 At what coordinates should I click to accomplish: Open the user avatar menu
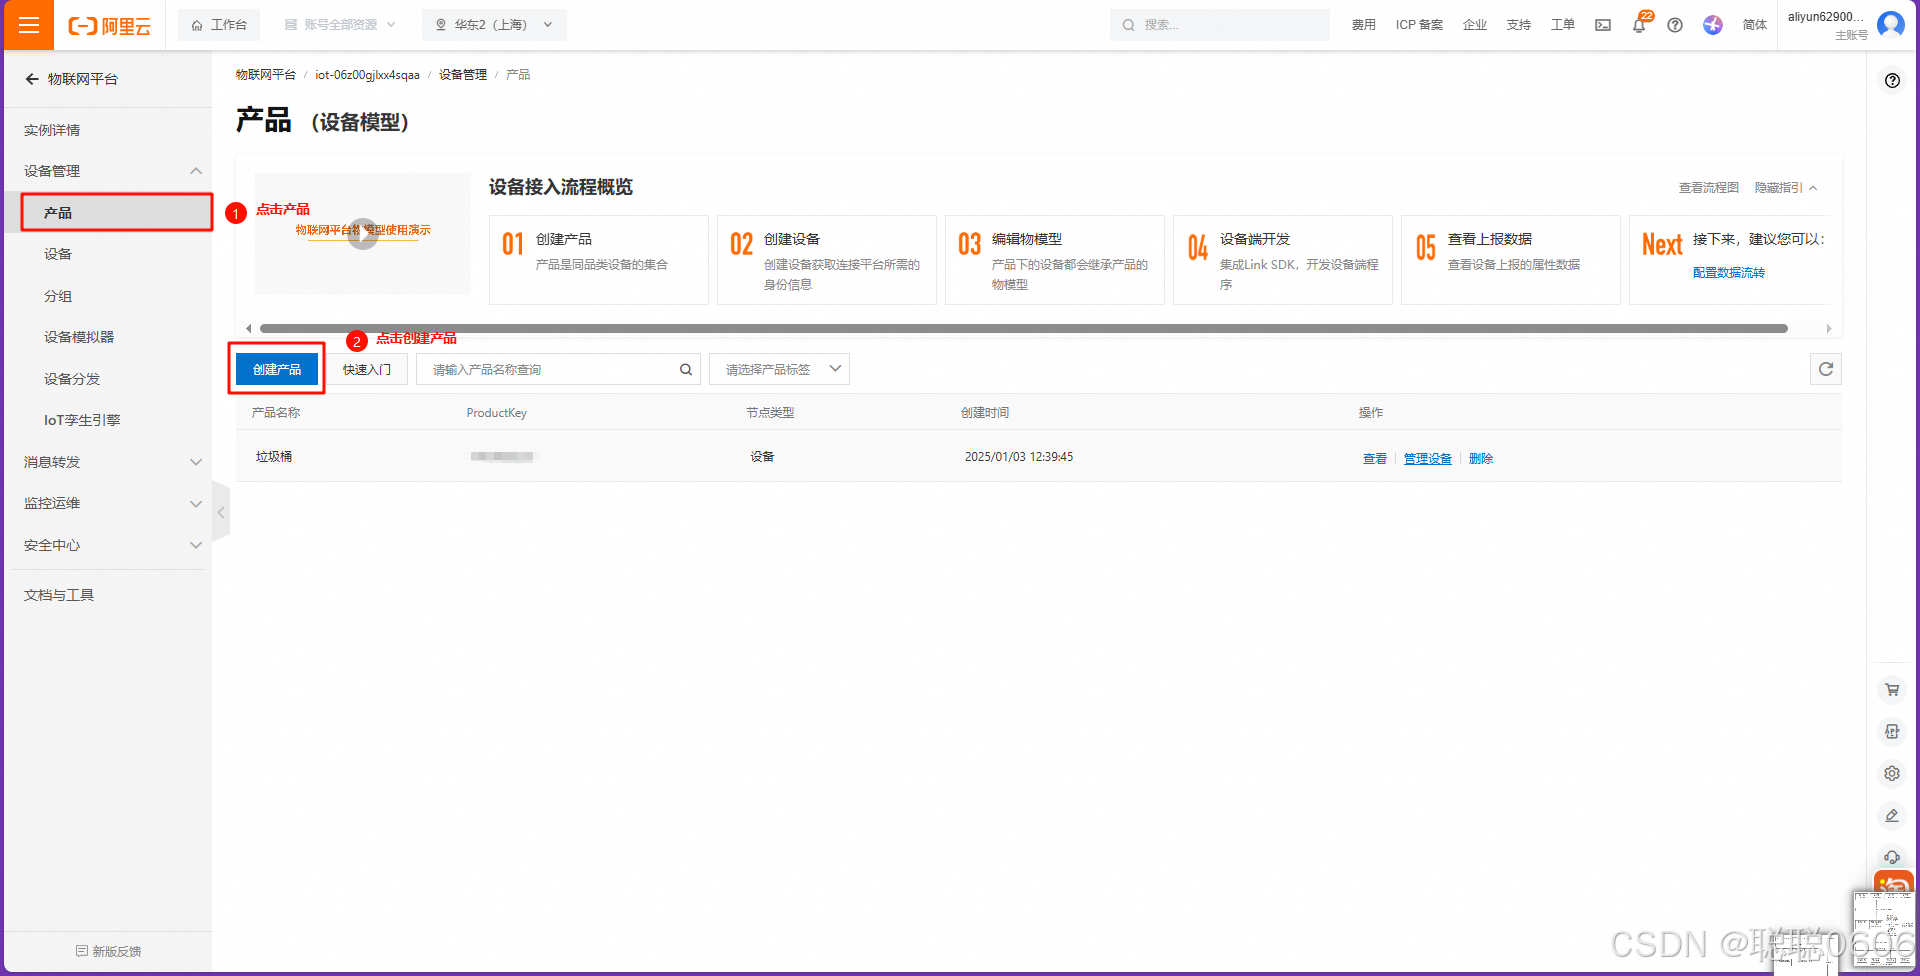[x=1891, y=24]
